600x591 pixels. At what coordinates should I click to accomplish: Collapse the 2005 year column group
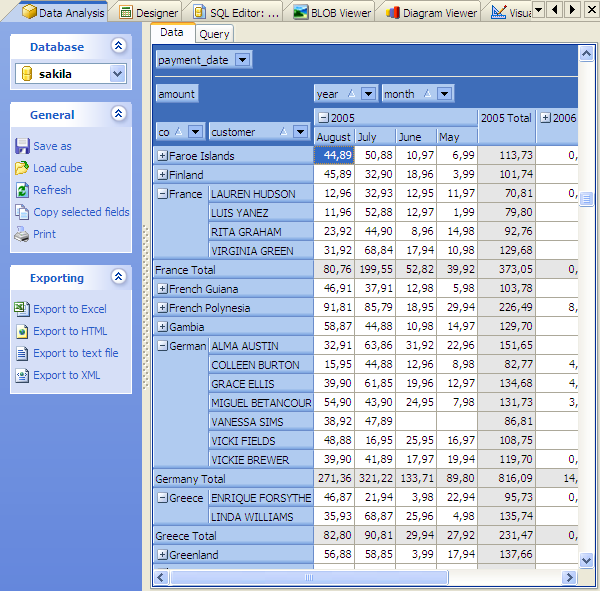324,118
